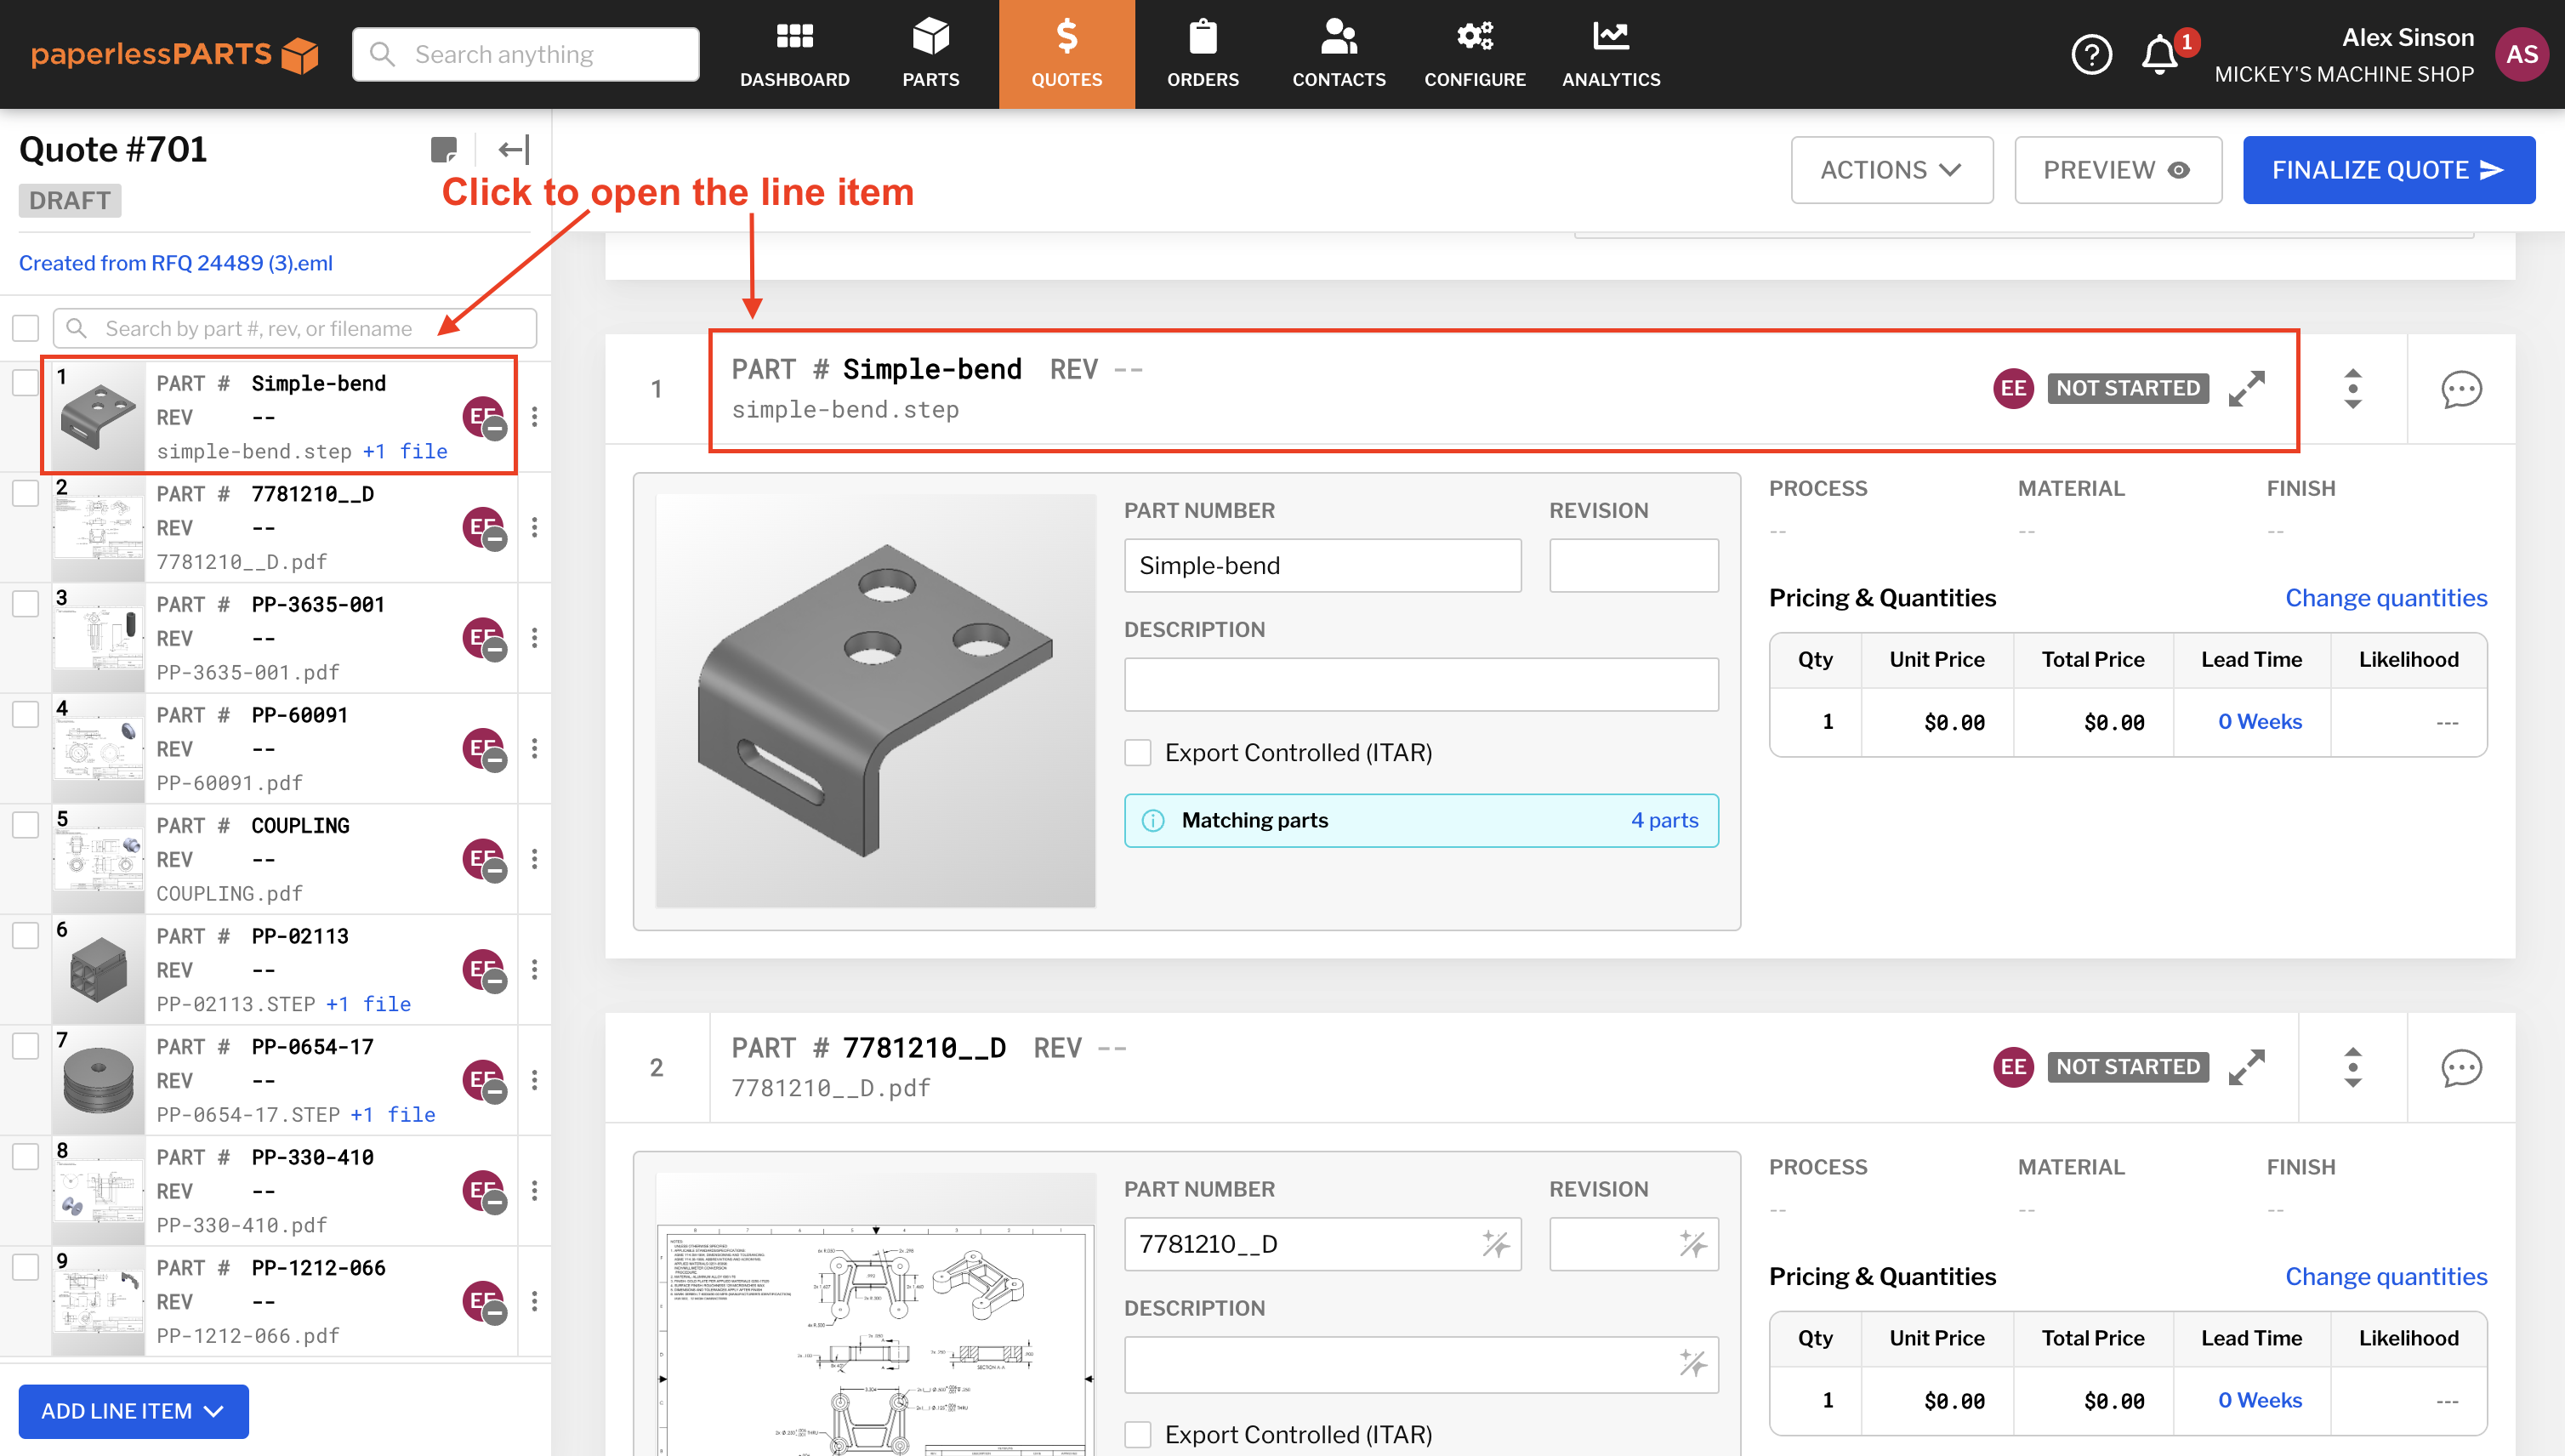
Task: Click magic wand icon in 7781210__D field
Action: (x=1495, y=1244)
